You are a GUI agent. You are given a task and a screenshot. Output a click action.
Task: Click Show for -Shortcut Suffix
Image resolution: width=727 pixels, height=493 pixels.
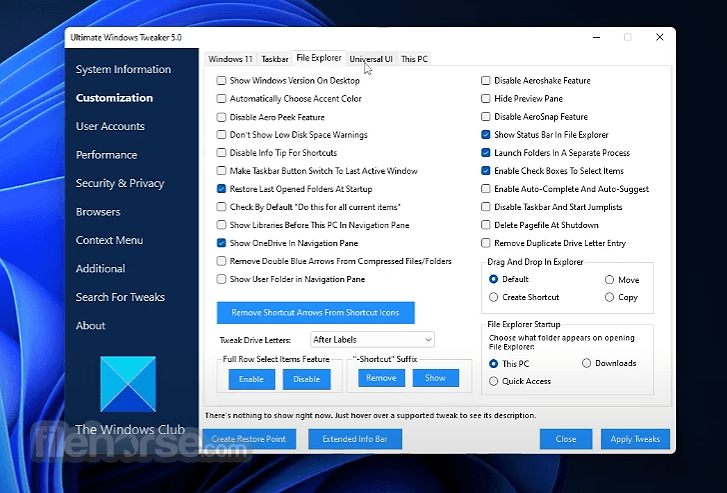[x=435, y=378]
